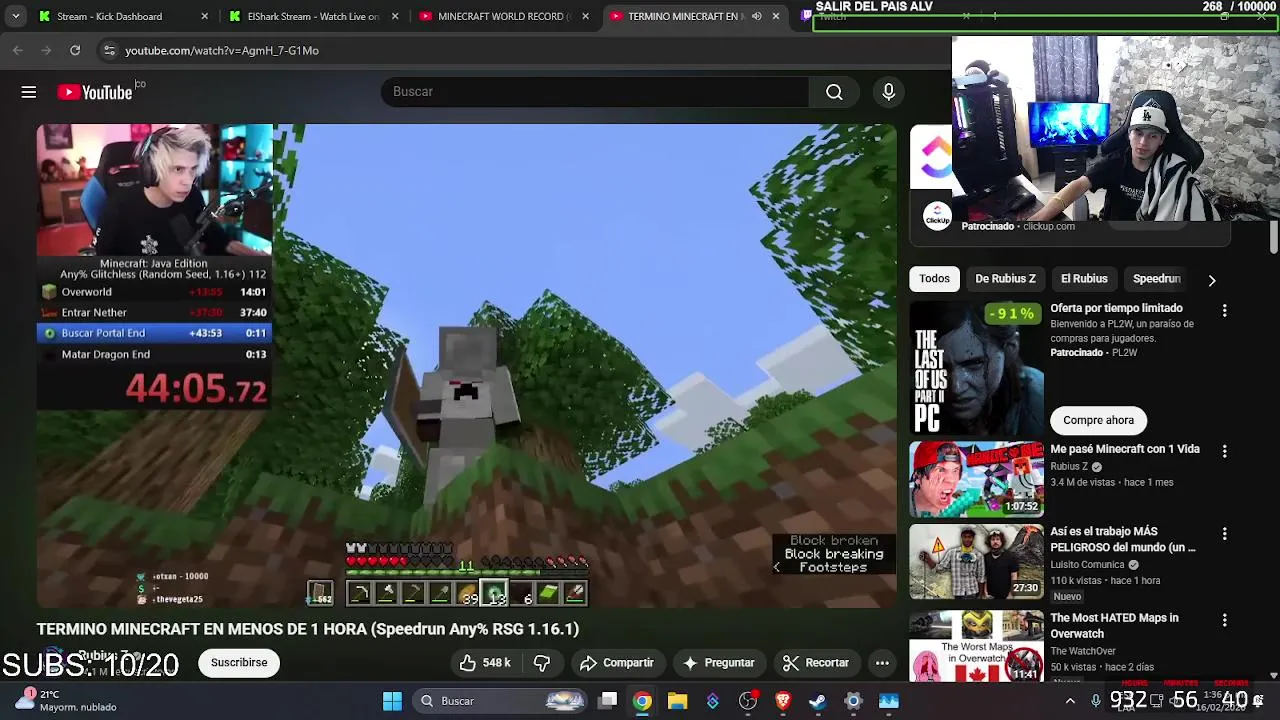Close the 'Stream - Kick Dashboard' tab
The image size is (1280, 720).
coord(205,16)
